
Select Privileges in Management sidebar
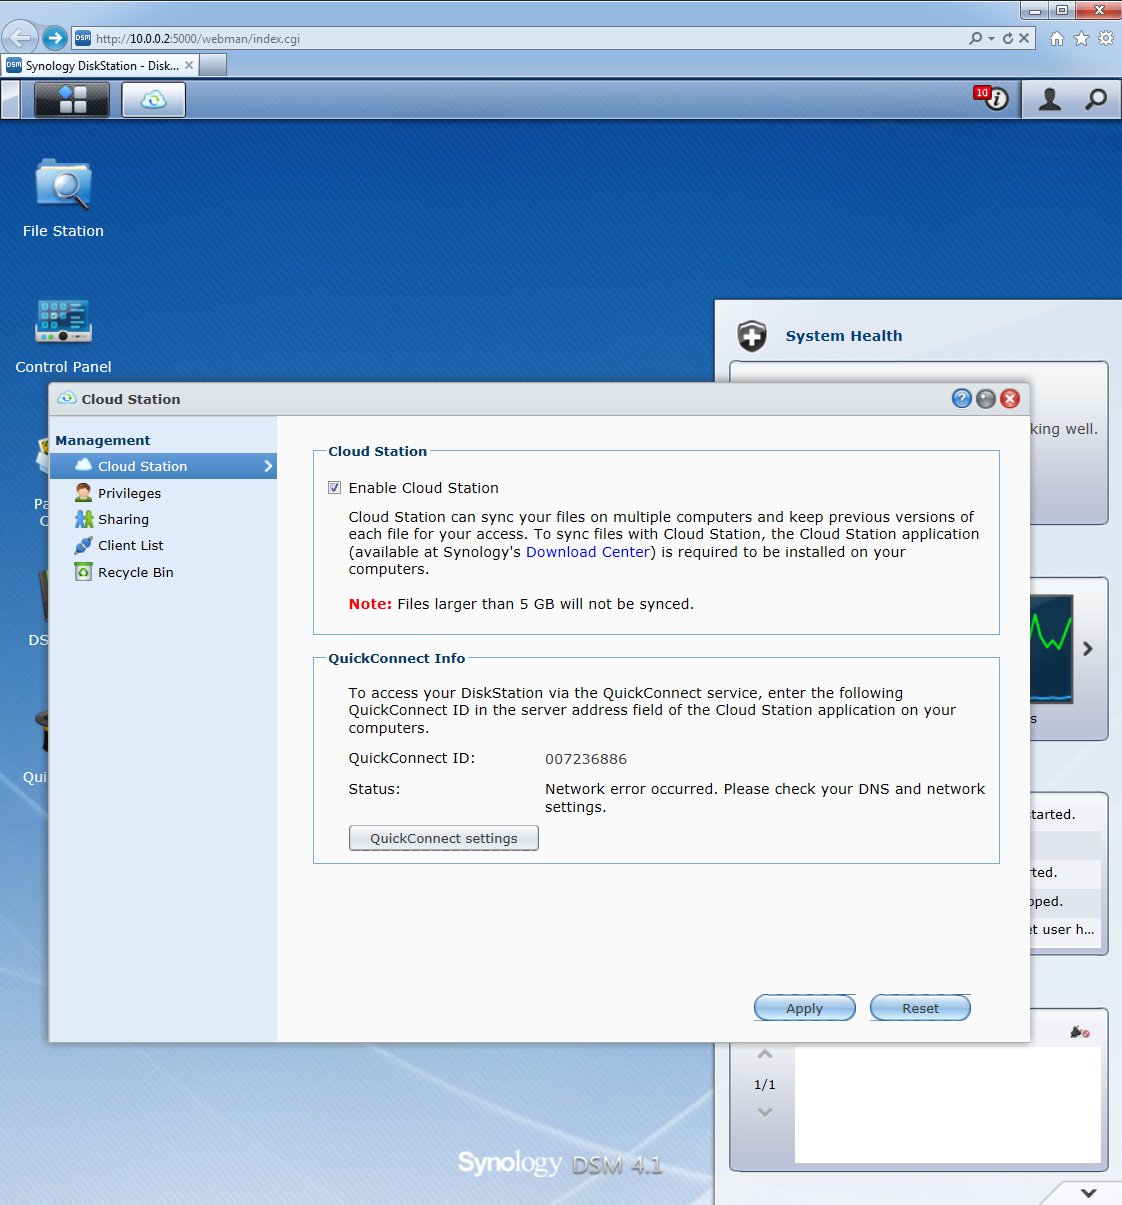tap(129, 493)
